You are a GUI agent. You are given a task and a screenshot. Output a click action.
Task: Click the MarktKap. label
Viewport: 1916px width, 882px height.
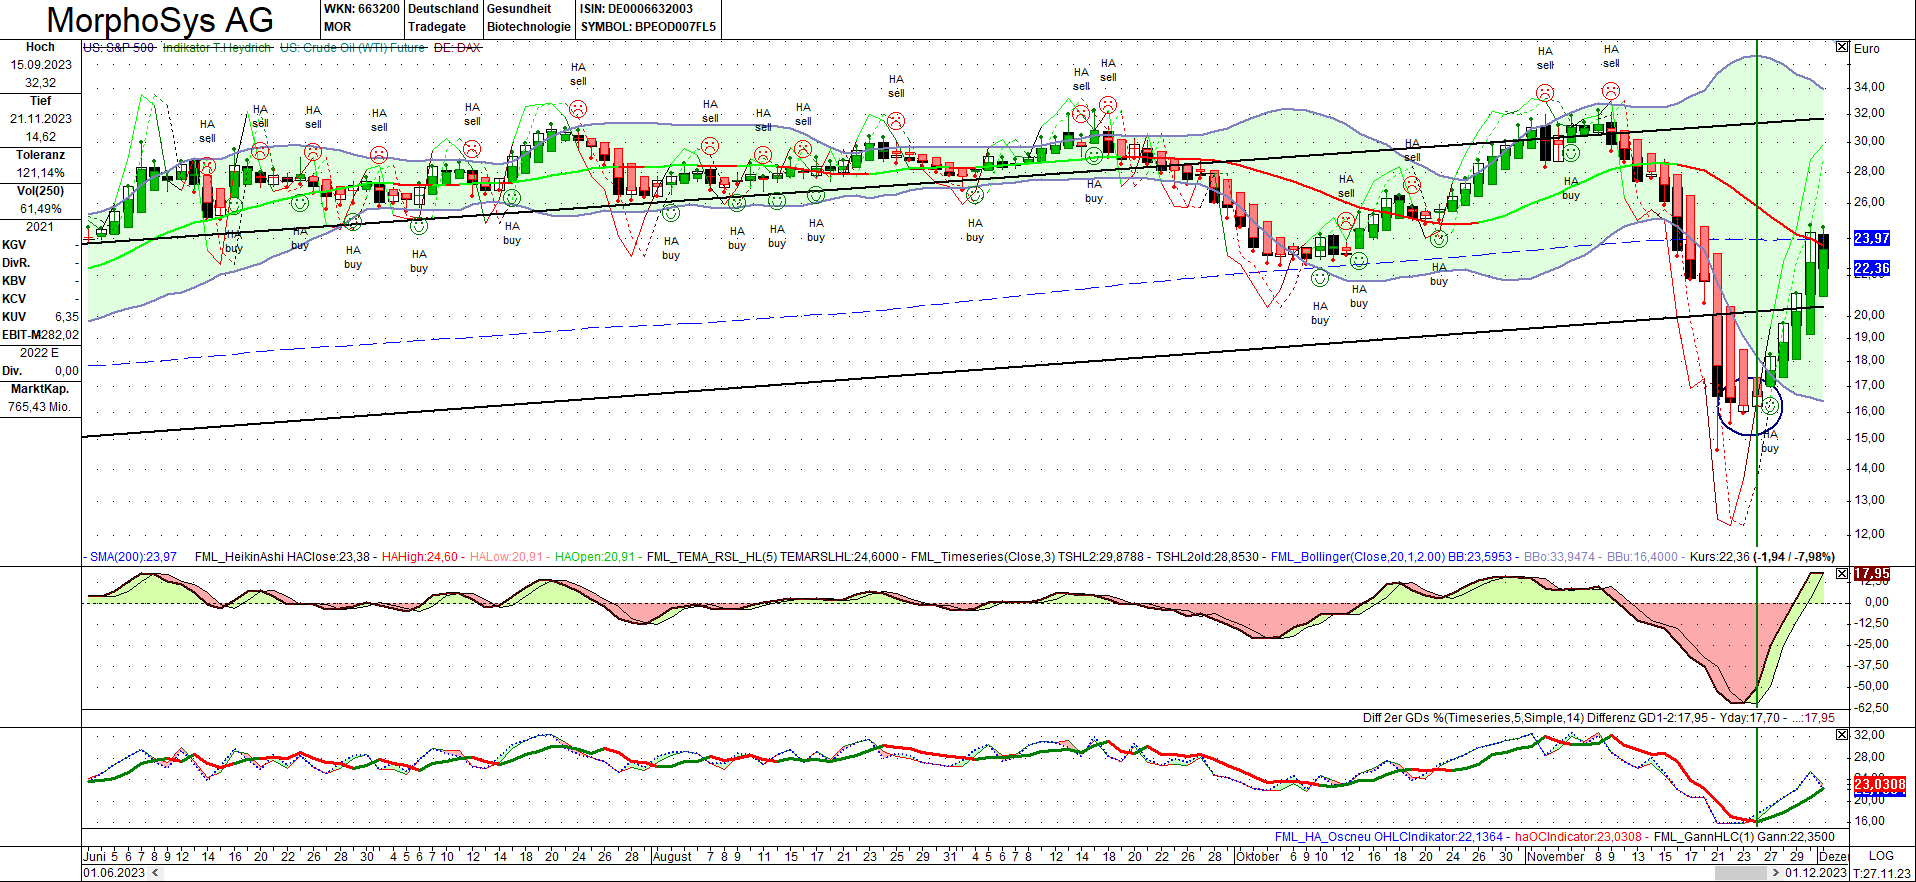(x=40, y=389)
